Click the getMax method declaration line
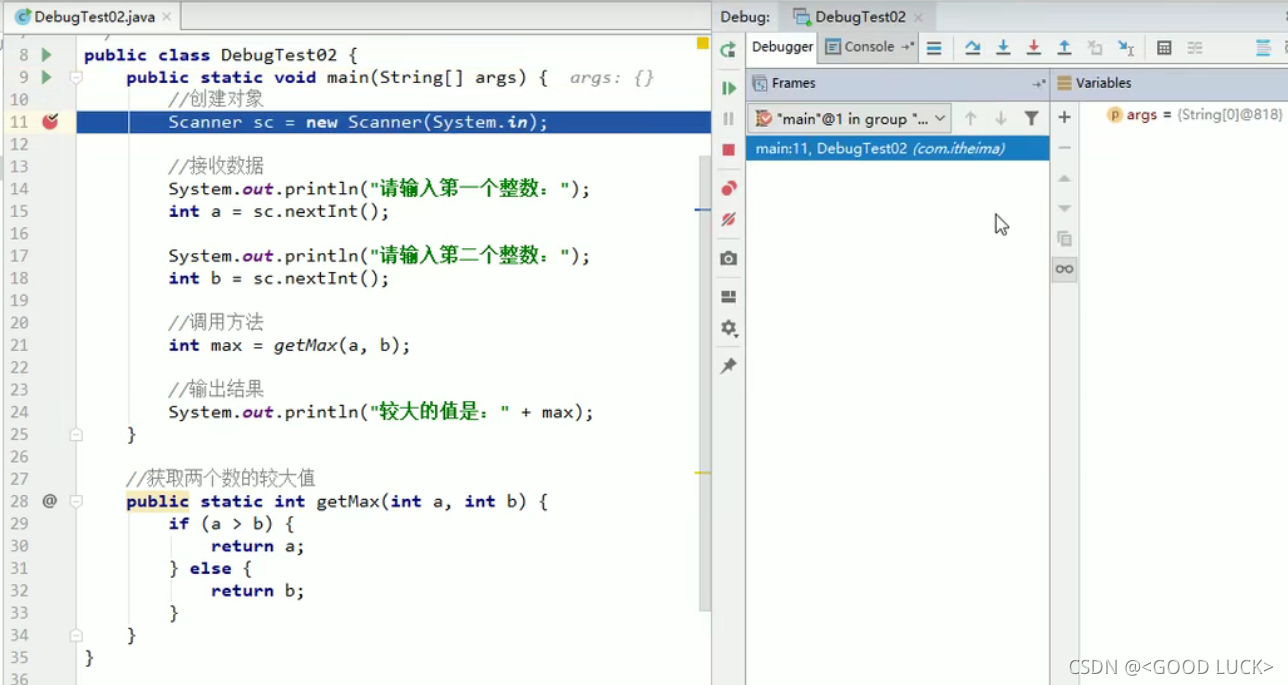The image size is (1288, 685). coord(337,501)
